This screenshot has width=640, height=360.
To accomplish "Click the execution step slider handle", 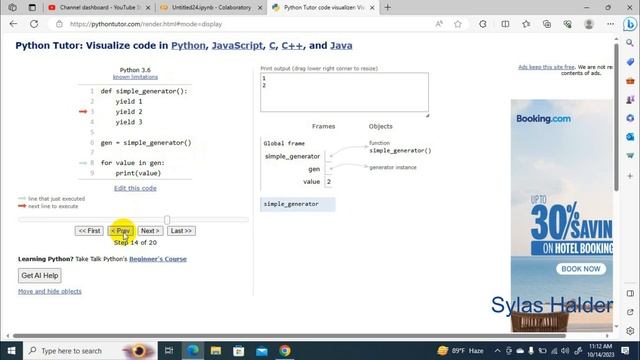I will tap(167, 220).
